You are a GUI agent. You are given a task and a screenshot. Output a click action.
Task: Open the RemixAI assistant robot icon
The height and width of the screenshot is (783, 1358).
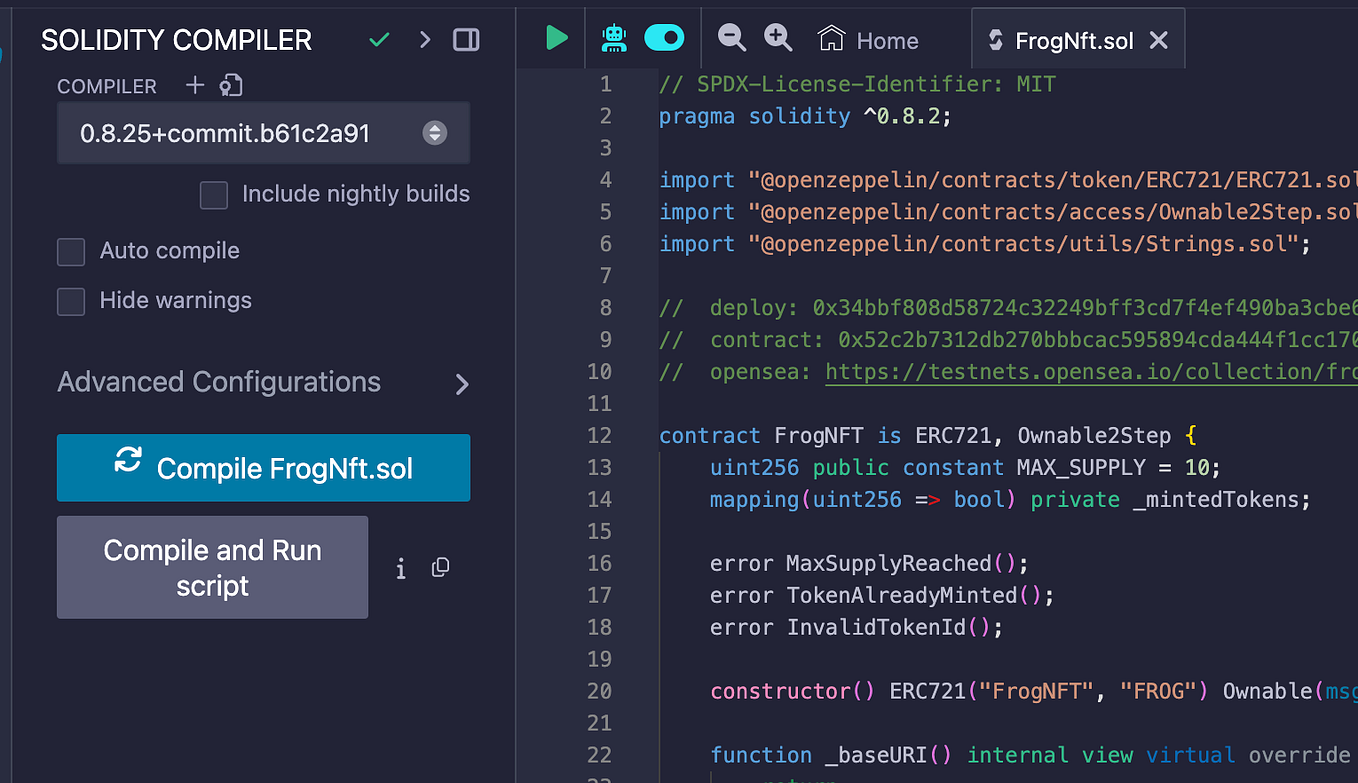(613, 38)
